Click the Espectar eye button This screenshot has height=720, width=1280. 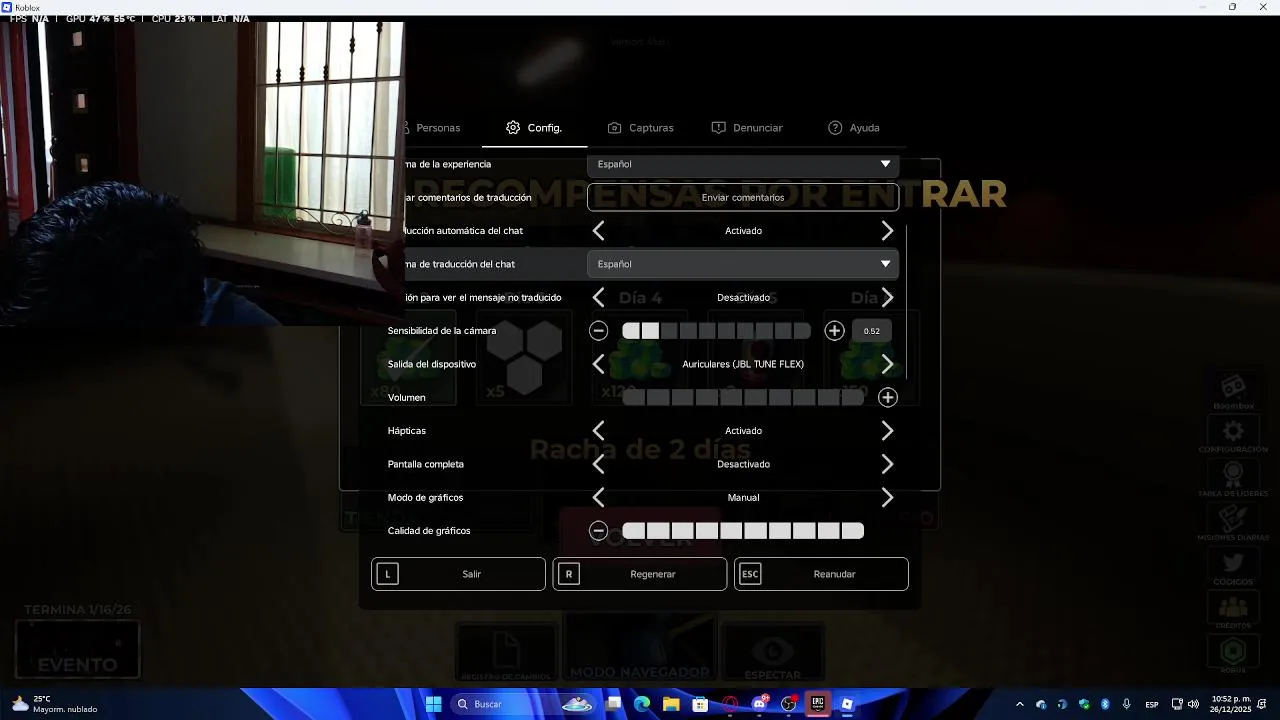(x=772, y=653)
